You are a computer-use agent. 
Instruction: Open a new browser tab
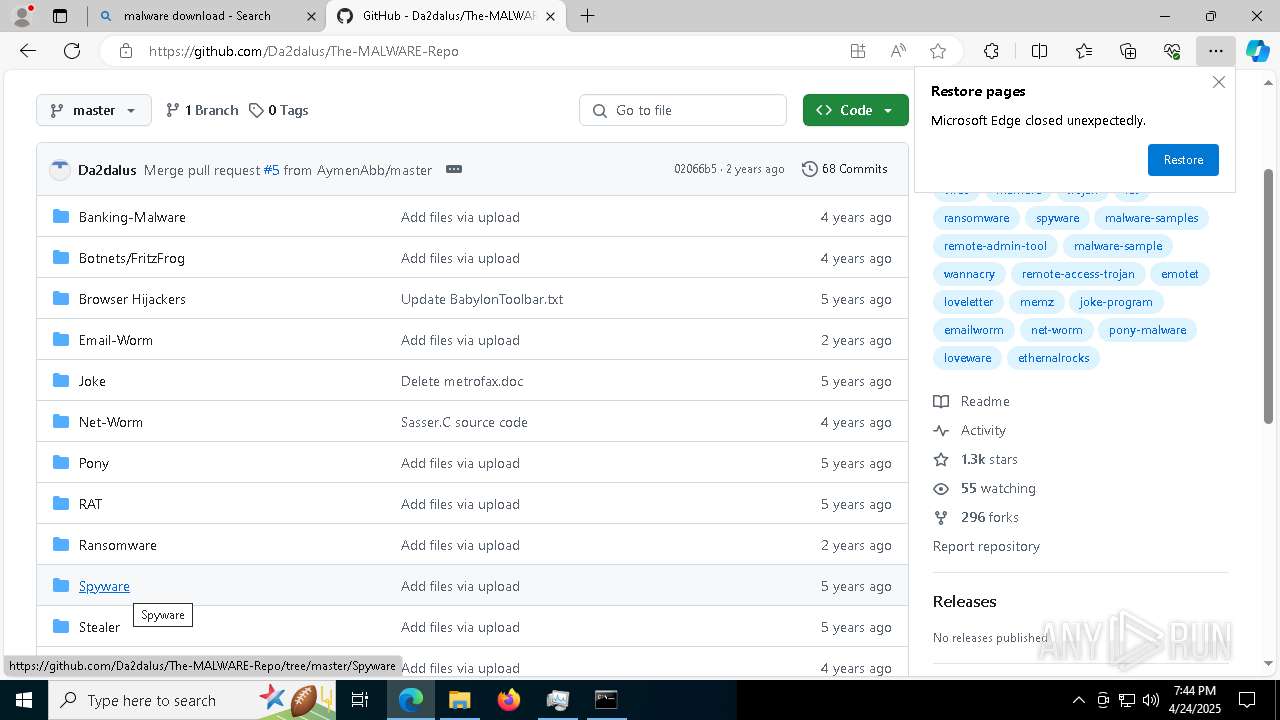coord(588,16)
